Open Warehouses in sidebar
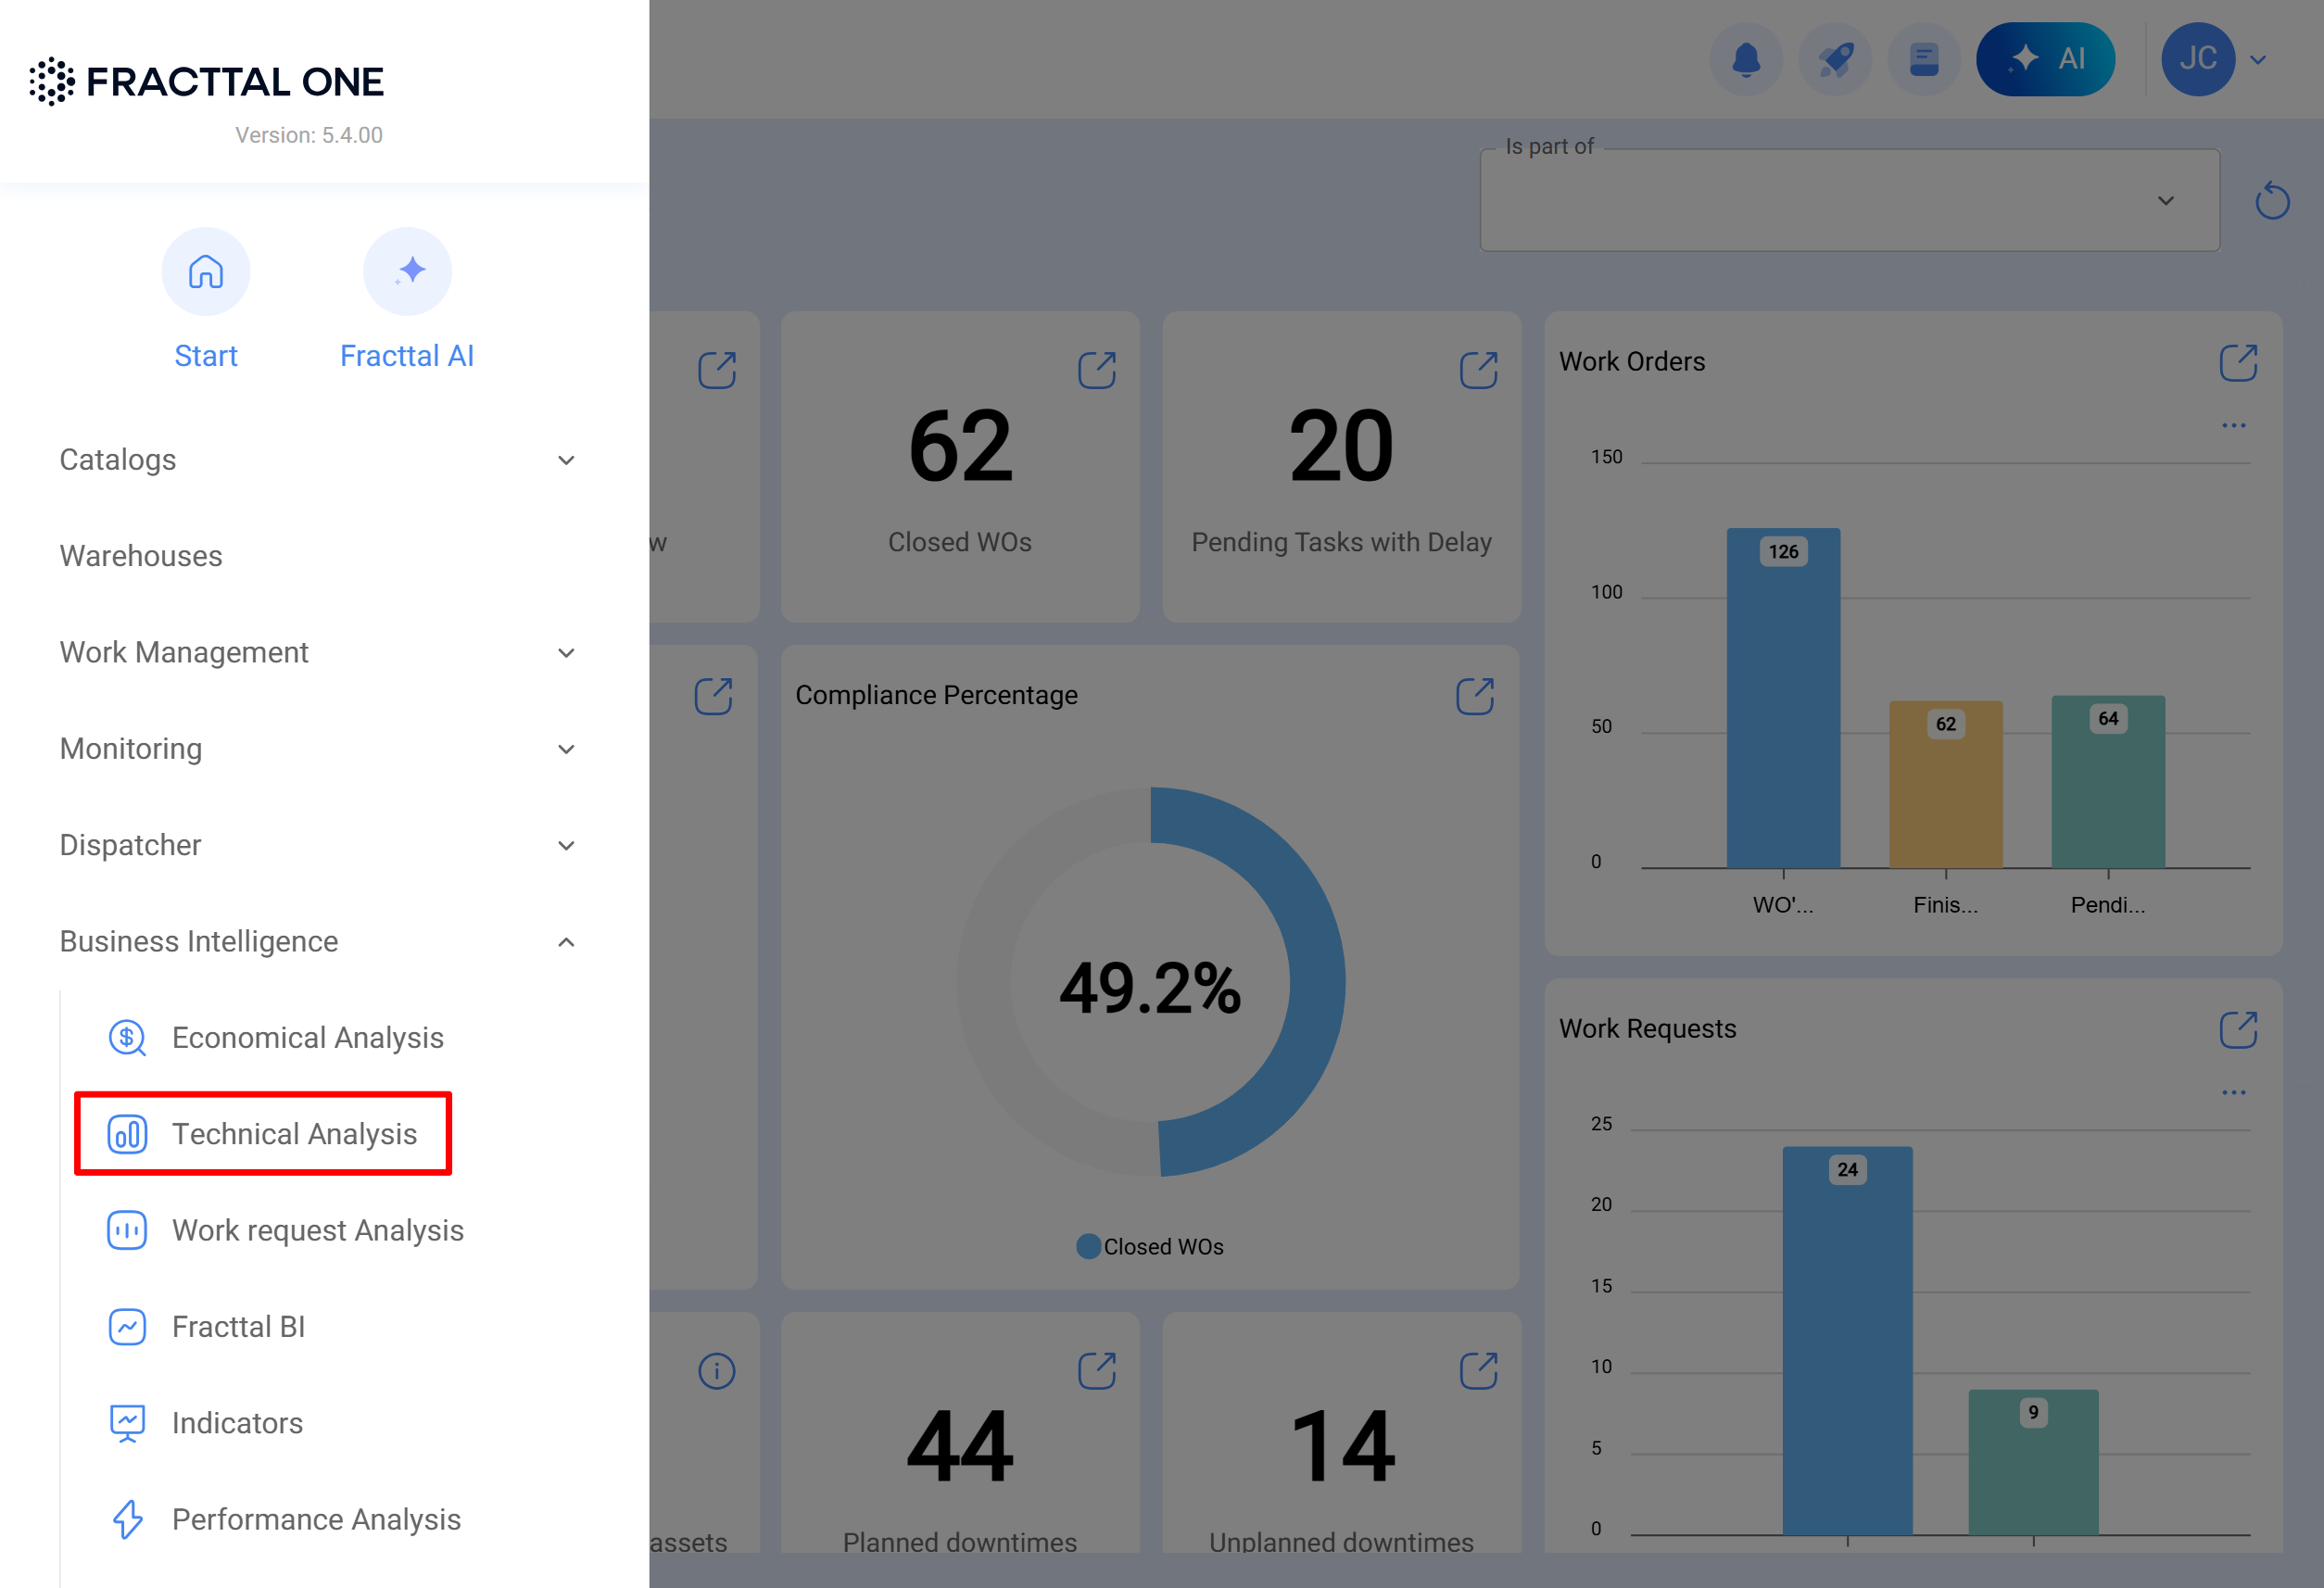The height and width of the screenshot is (1588, 2324). (141, 555)
